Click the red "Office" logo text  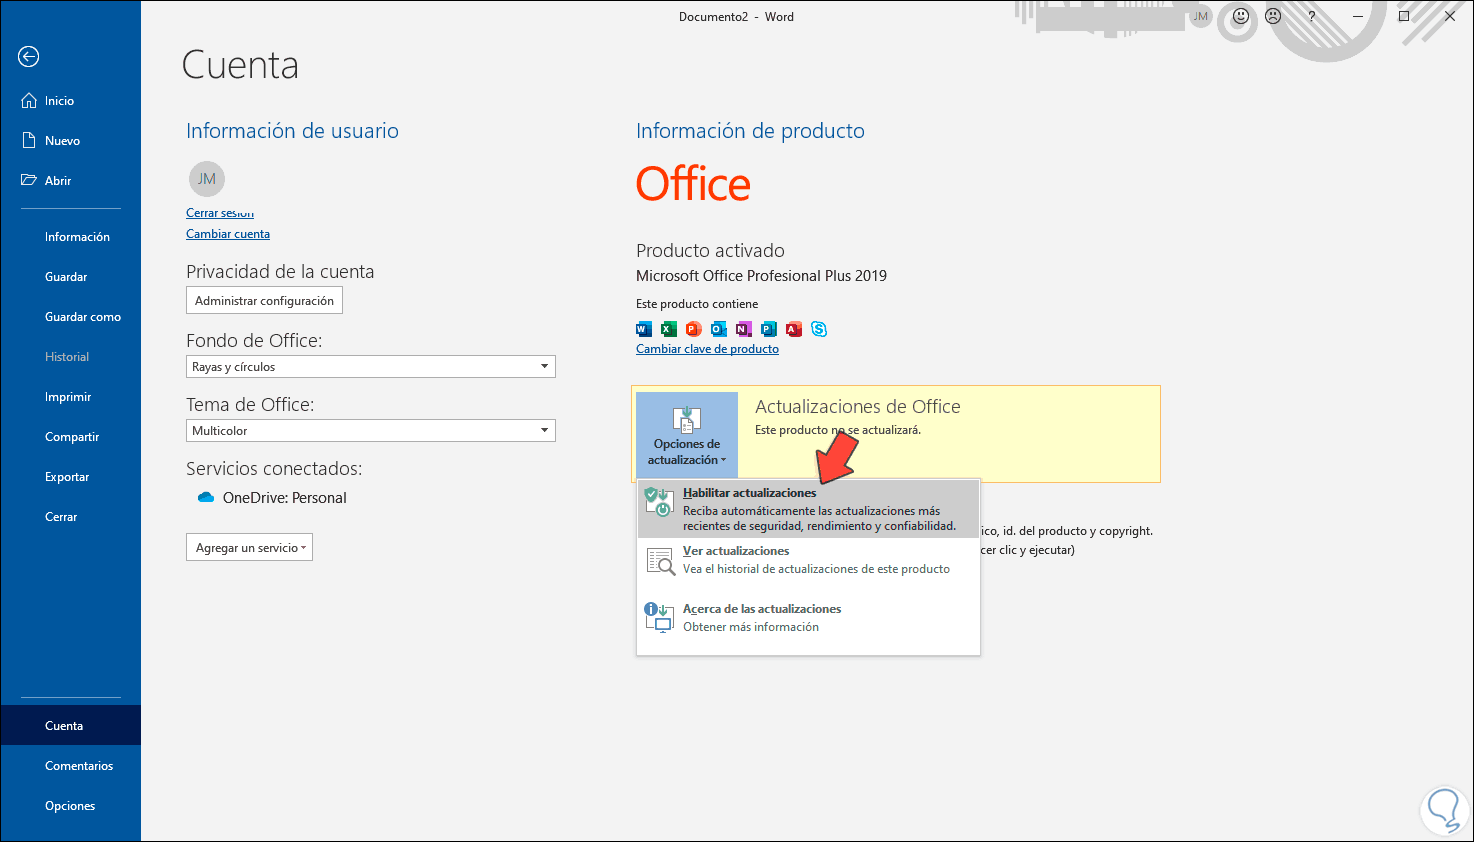tap(693, 184)
